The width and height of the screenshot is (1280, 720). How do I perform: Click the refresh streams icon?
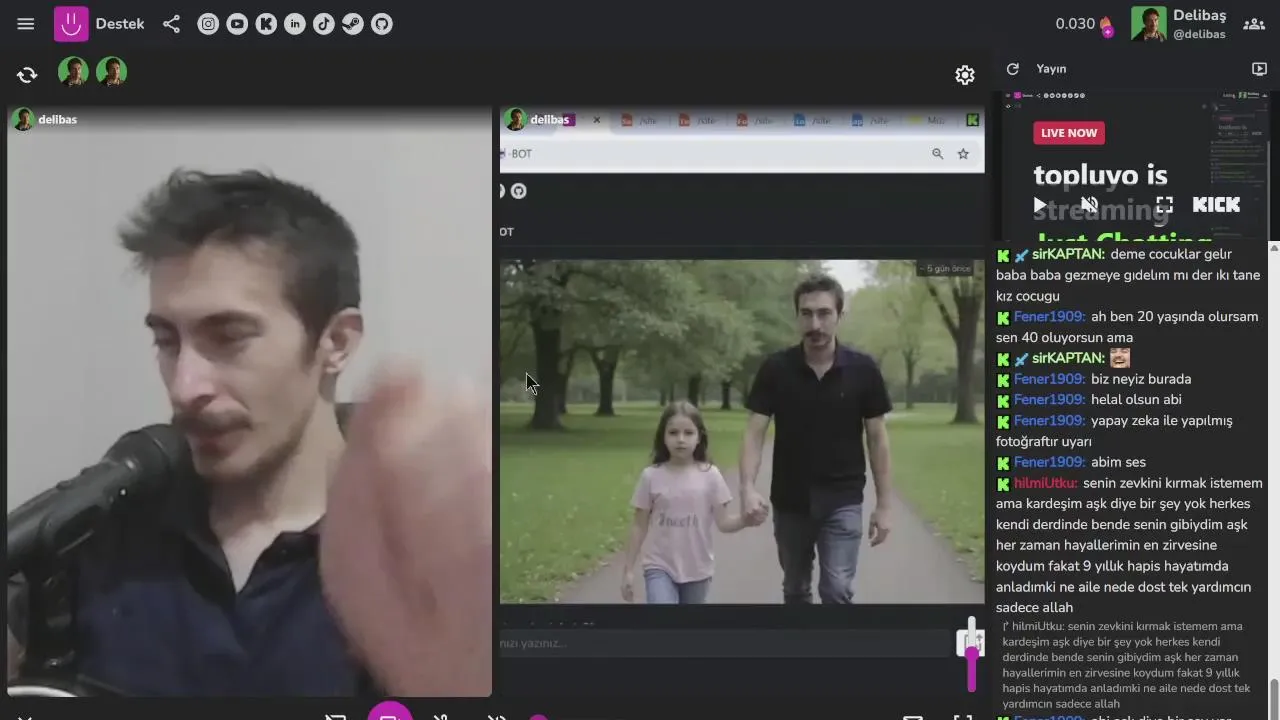pyautogui.click(x=27, y=75)
